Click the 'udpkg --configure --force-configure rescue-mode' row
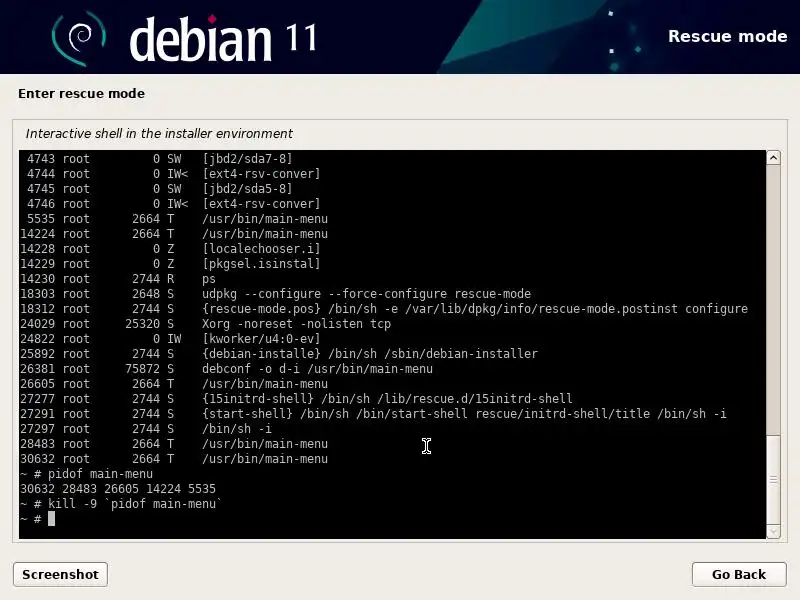Screen dimensions: 800x600 276,294
